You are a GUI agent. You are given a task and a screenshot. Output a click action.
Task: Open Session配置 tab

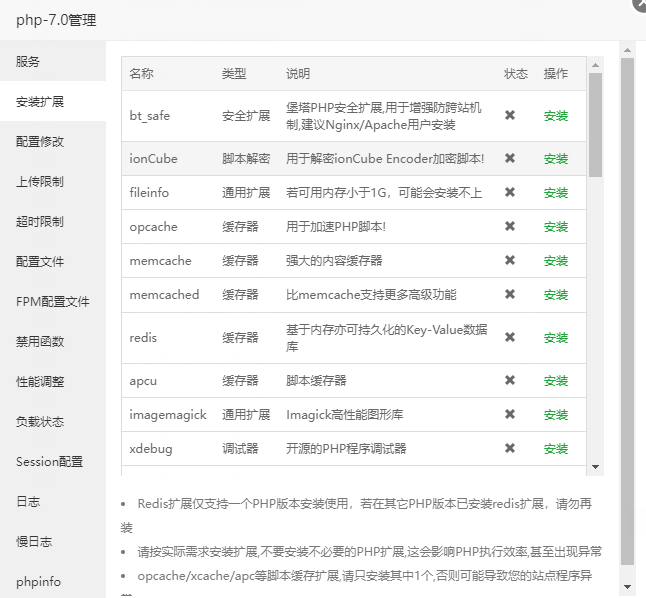point(53,461)
